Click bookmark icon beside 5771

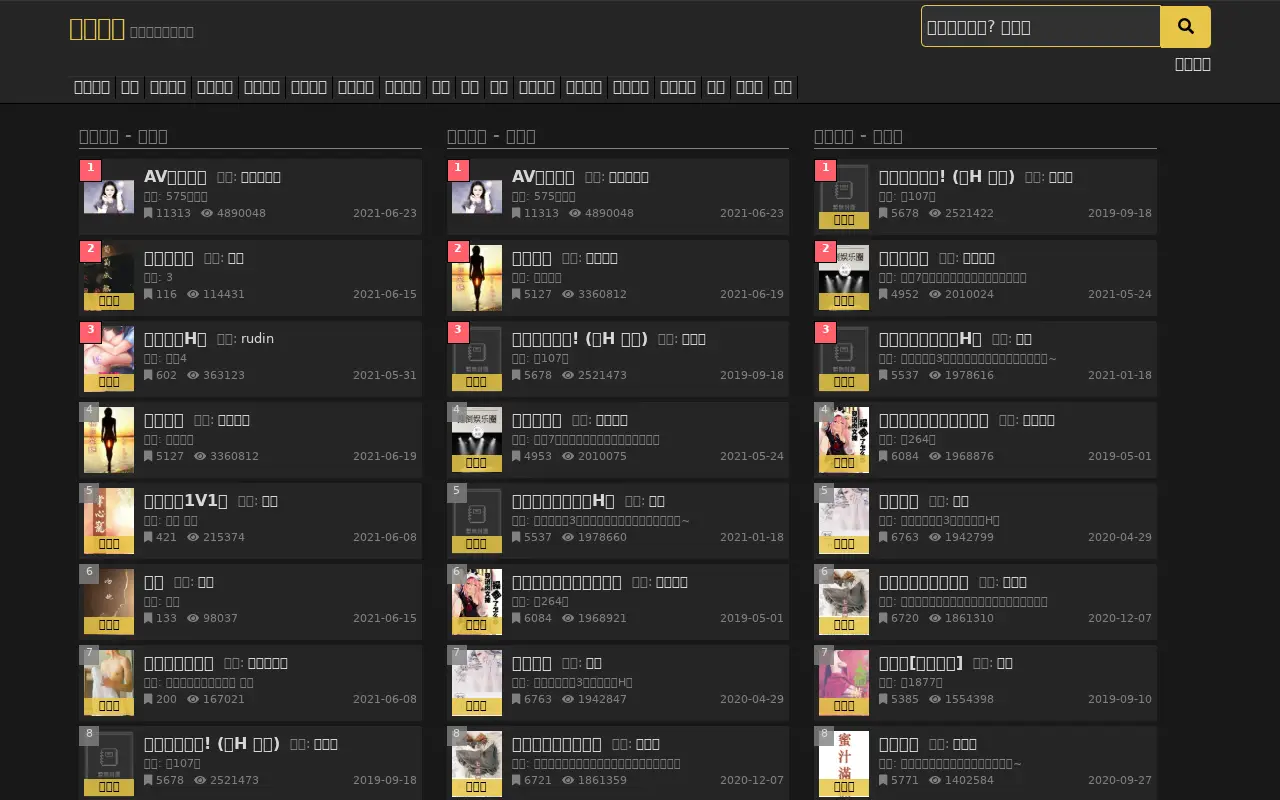883,781
